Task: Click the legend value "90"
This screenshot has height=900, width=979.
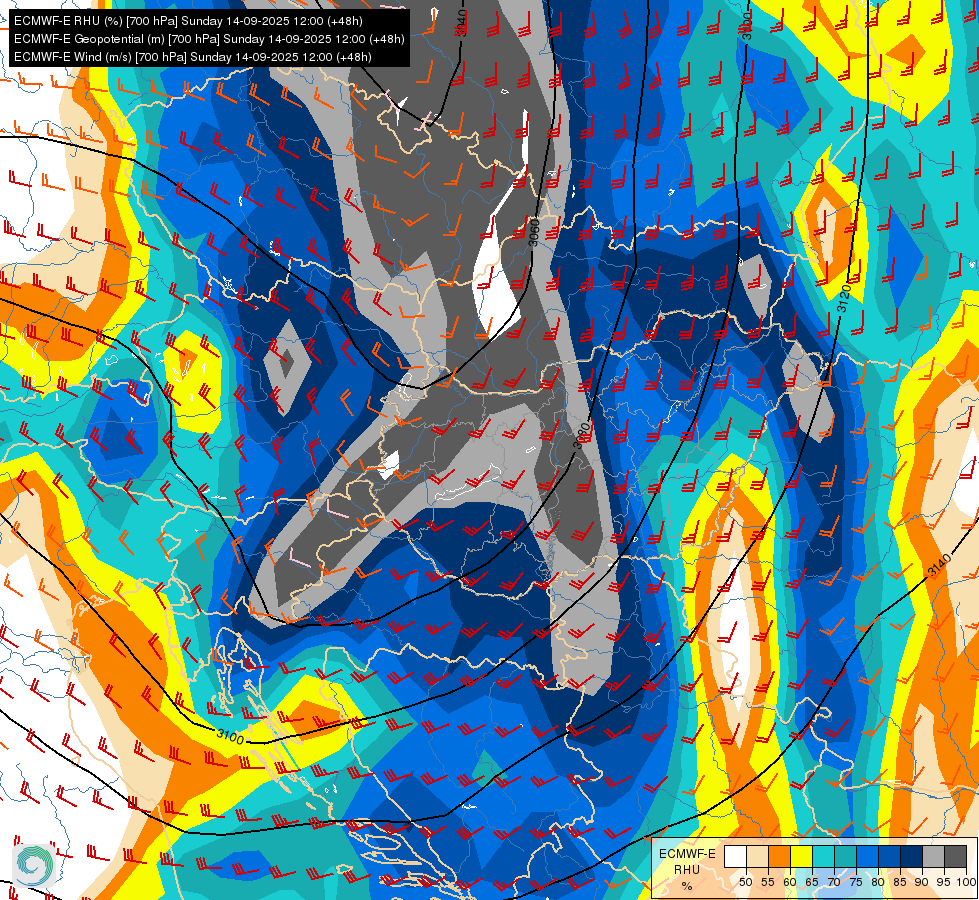Action: tap(922, 882)
